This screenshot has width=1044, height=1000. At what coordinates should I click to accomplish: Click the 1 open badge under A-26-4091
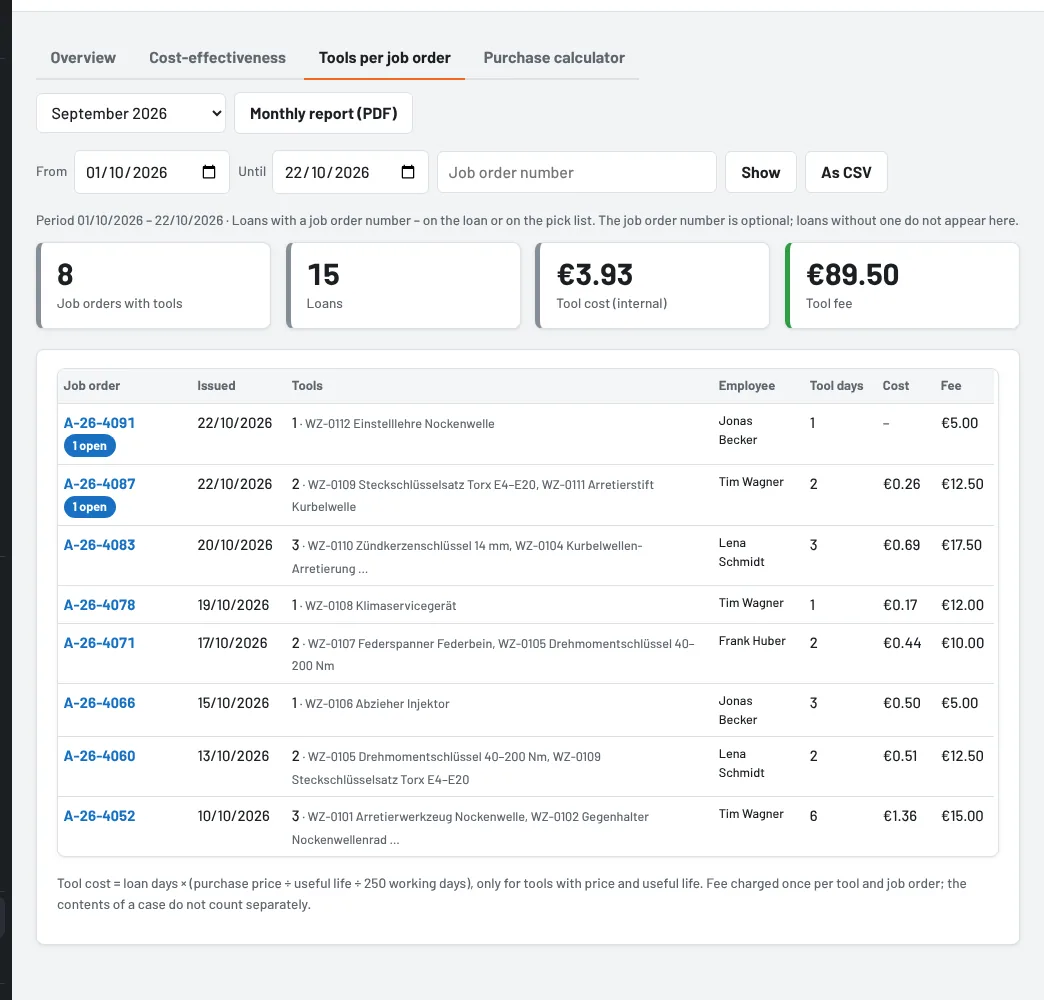point(90,446)
